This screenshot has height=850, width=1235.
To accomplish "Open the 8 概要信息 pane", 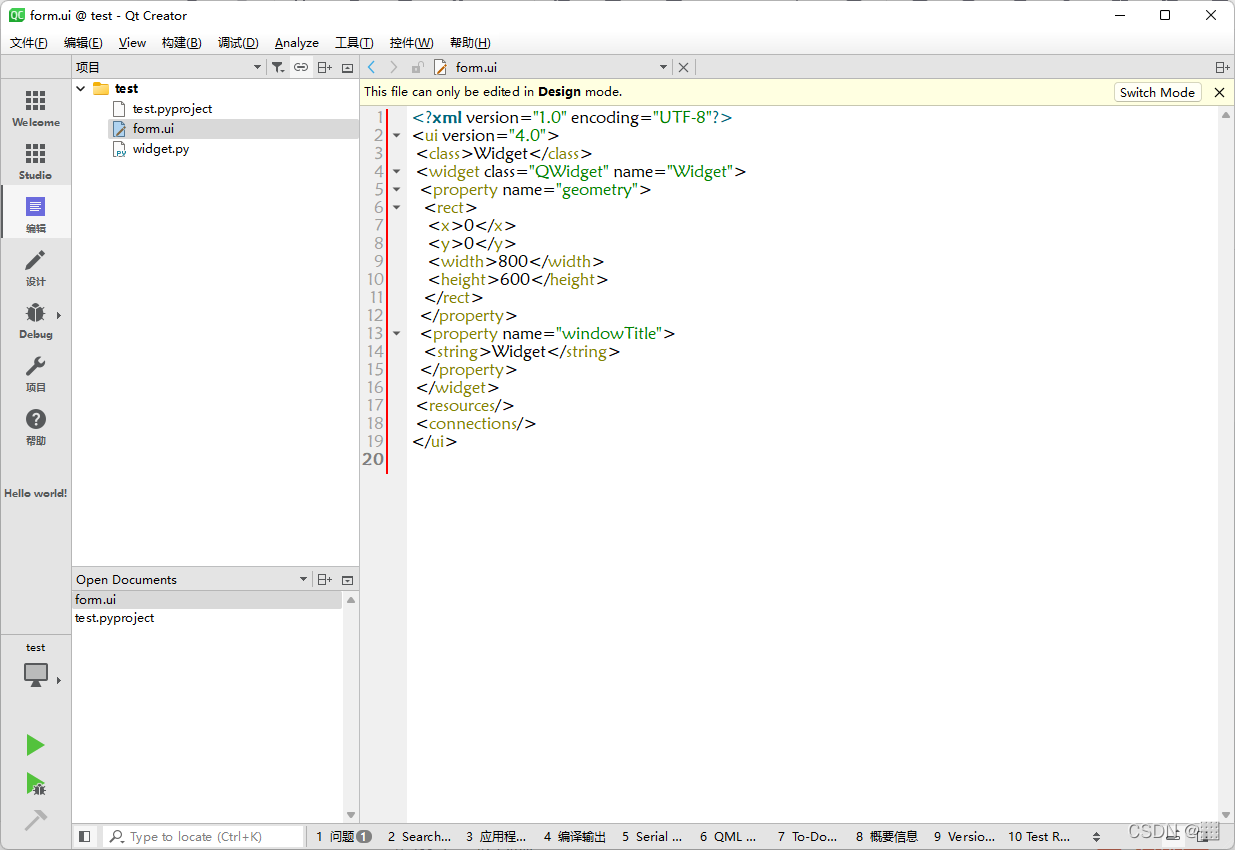I will [x=886, y=836].
